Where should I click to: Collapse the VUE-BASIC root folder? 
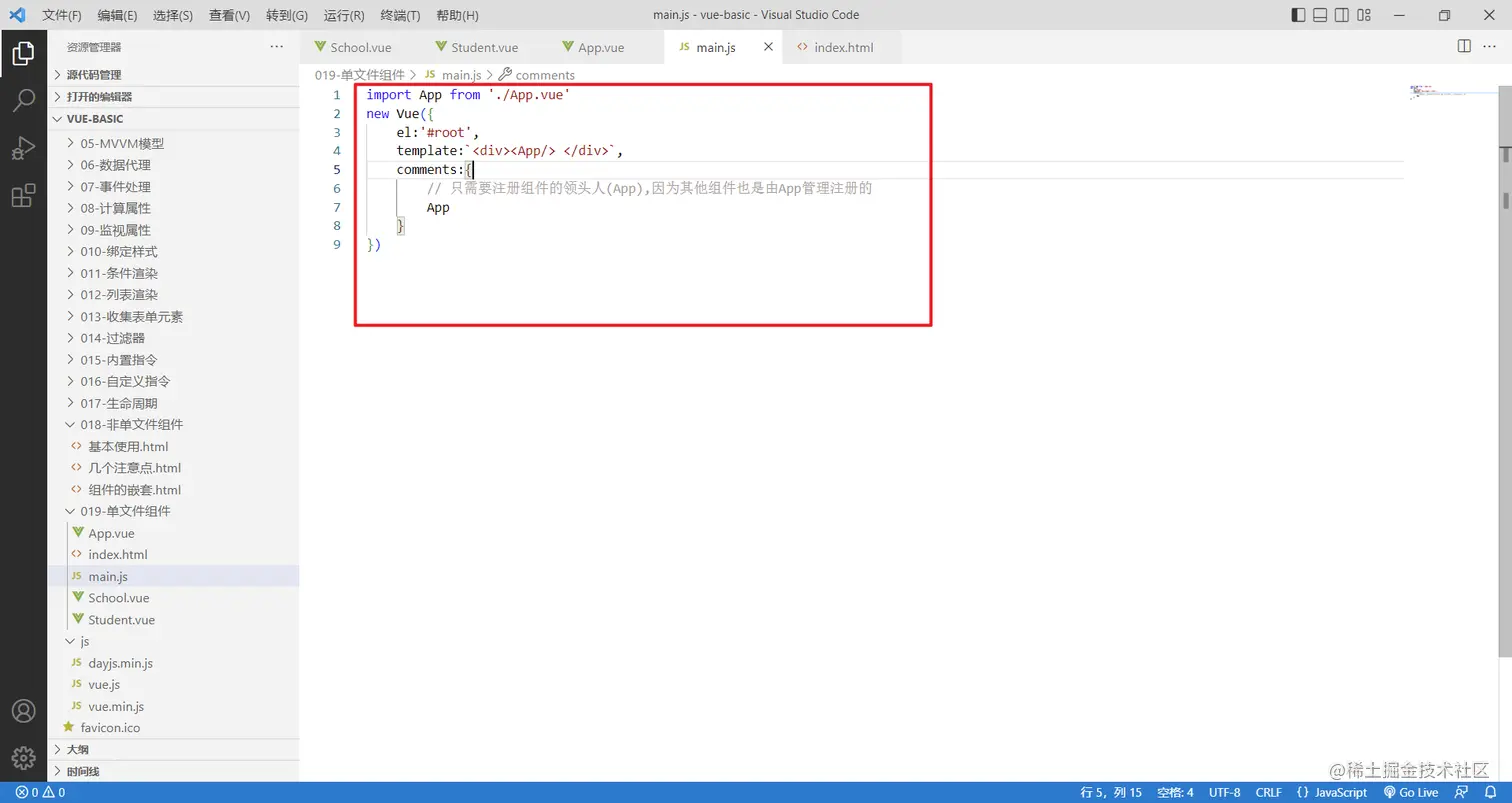(173, 119)
